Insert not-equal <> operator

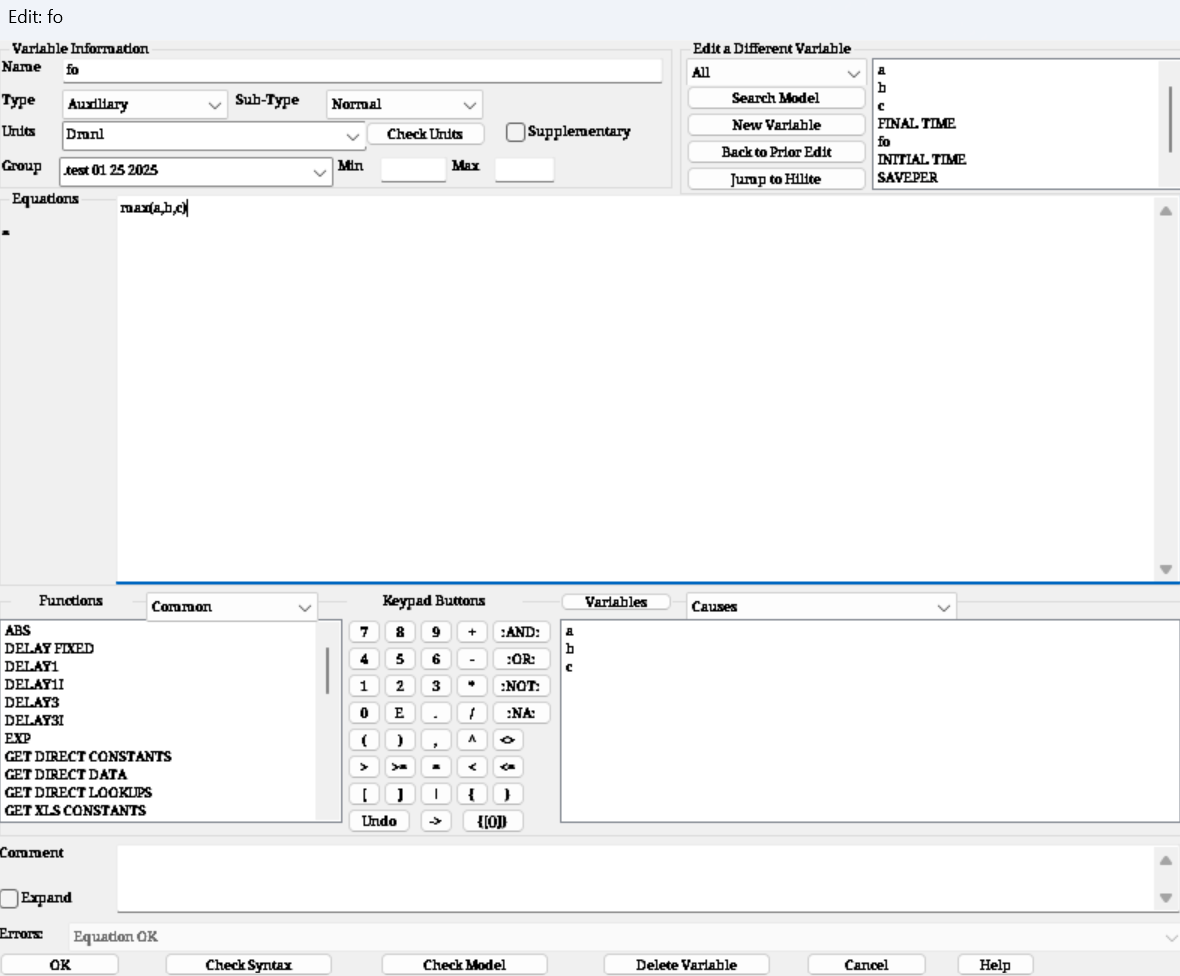(508, 740)
